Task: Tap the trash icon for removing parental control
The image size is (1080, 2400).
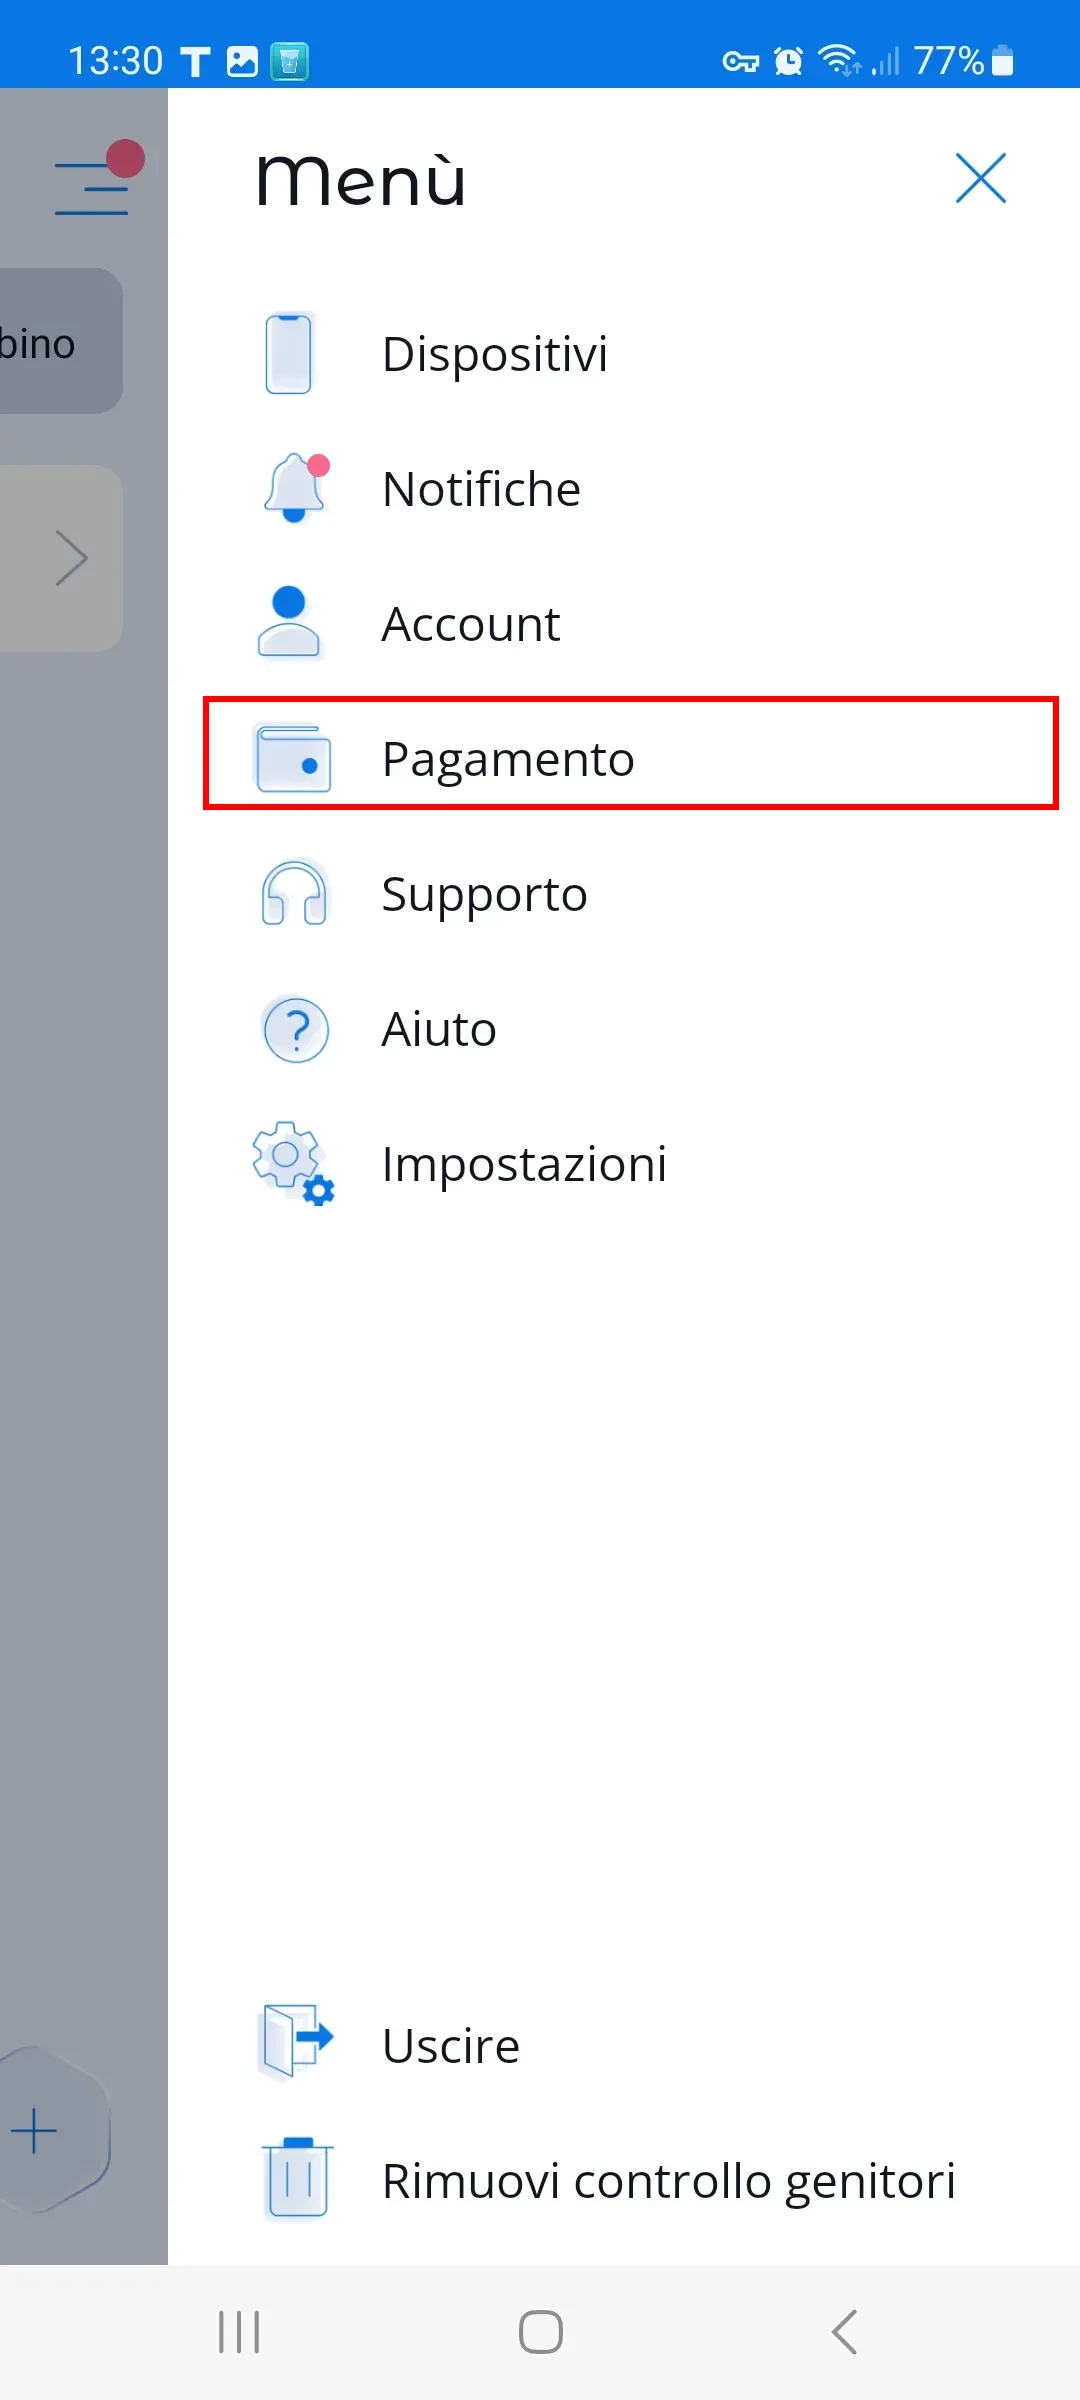Action: click(297, 2181)
